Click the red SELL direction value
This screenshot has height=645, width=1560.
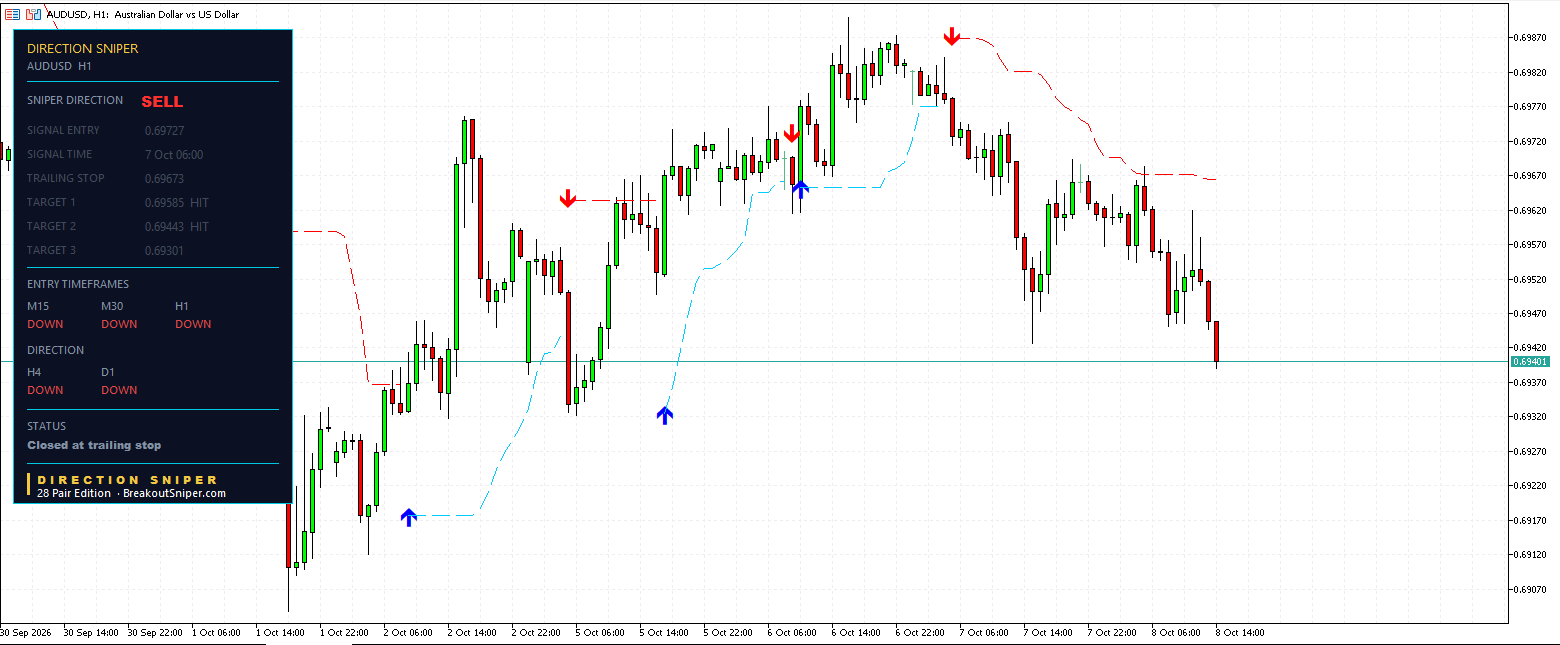(x=162, y=101)
